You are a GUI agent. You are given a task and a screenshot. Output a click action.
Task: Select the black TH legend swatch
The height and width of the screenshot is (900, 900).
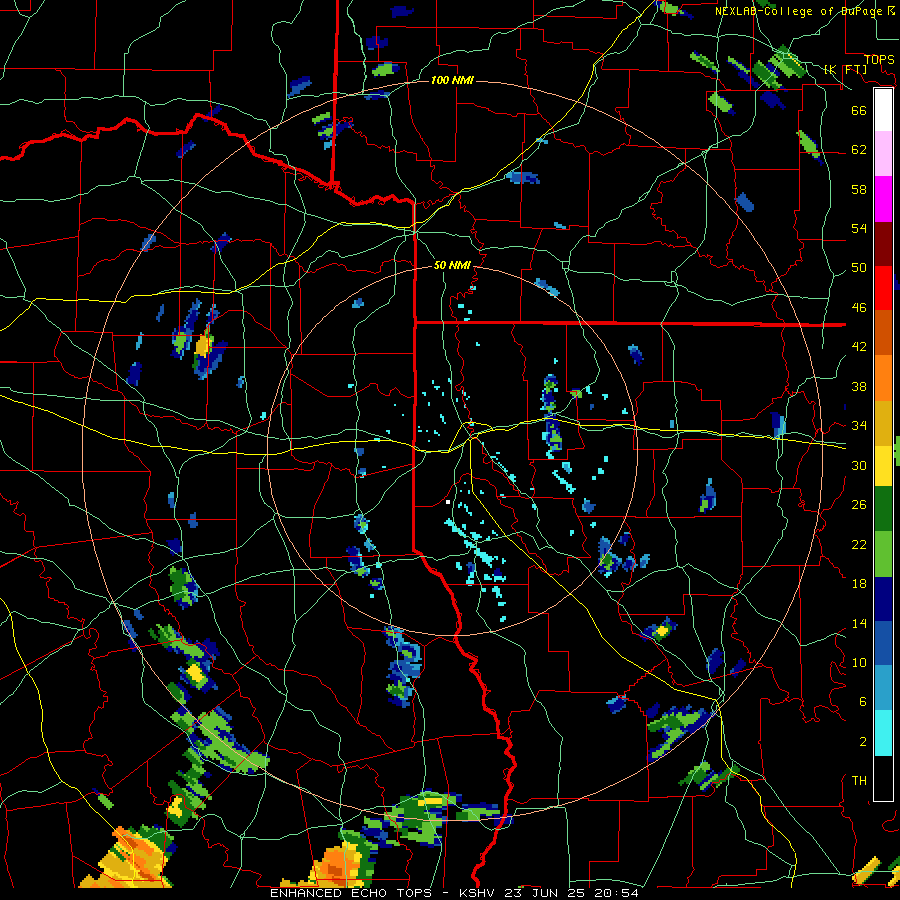coord(883,778)
